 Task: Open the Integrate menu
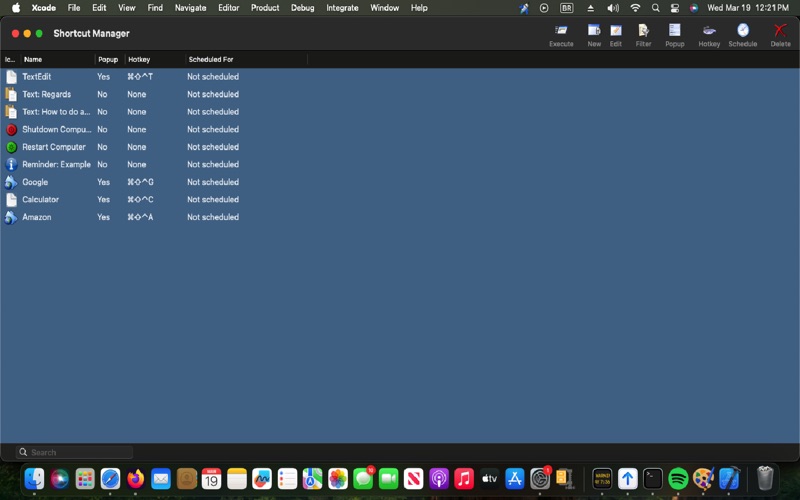point(342,8)
